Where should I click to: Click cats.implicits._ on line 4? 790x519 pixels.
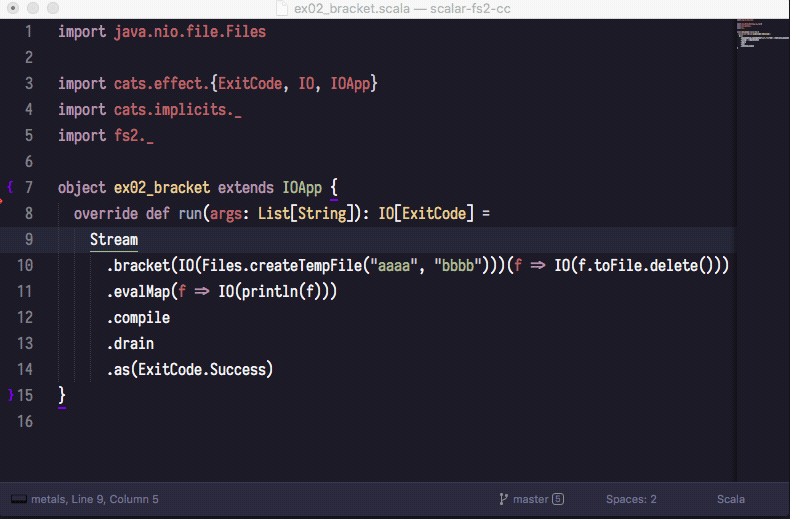tap(178, 109)
